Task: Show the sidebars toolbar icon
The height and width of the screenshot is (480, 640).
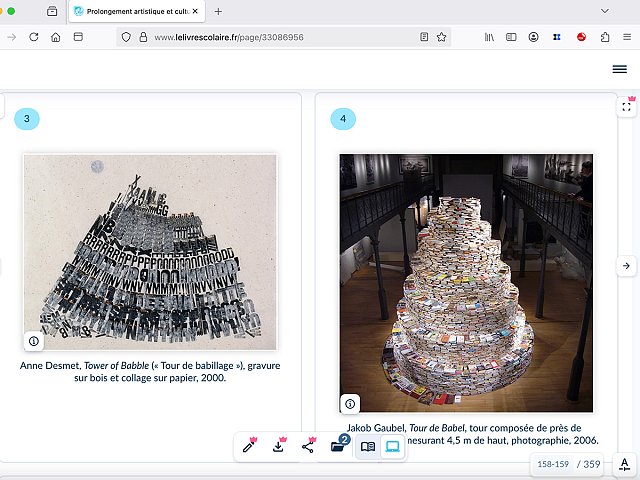Action: (511, 37)
